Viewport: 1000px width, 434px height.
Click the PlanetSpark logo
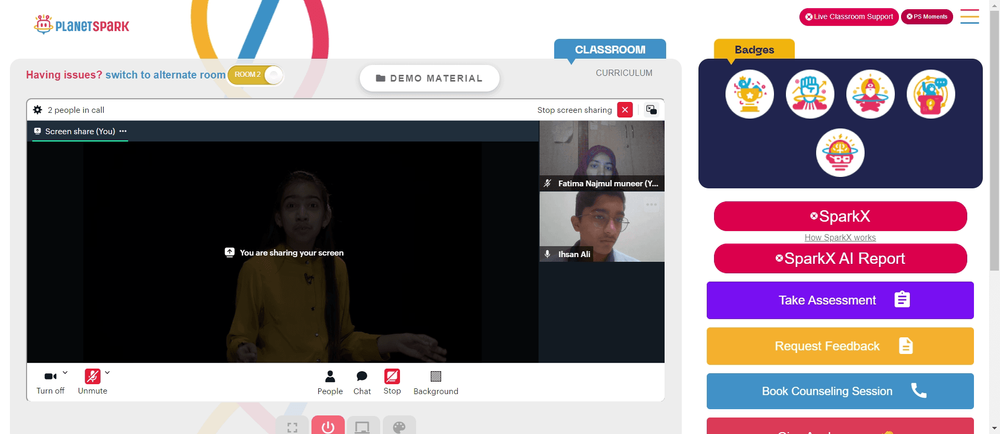[81, 25]
